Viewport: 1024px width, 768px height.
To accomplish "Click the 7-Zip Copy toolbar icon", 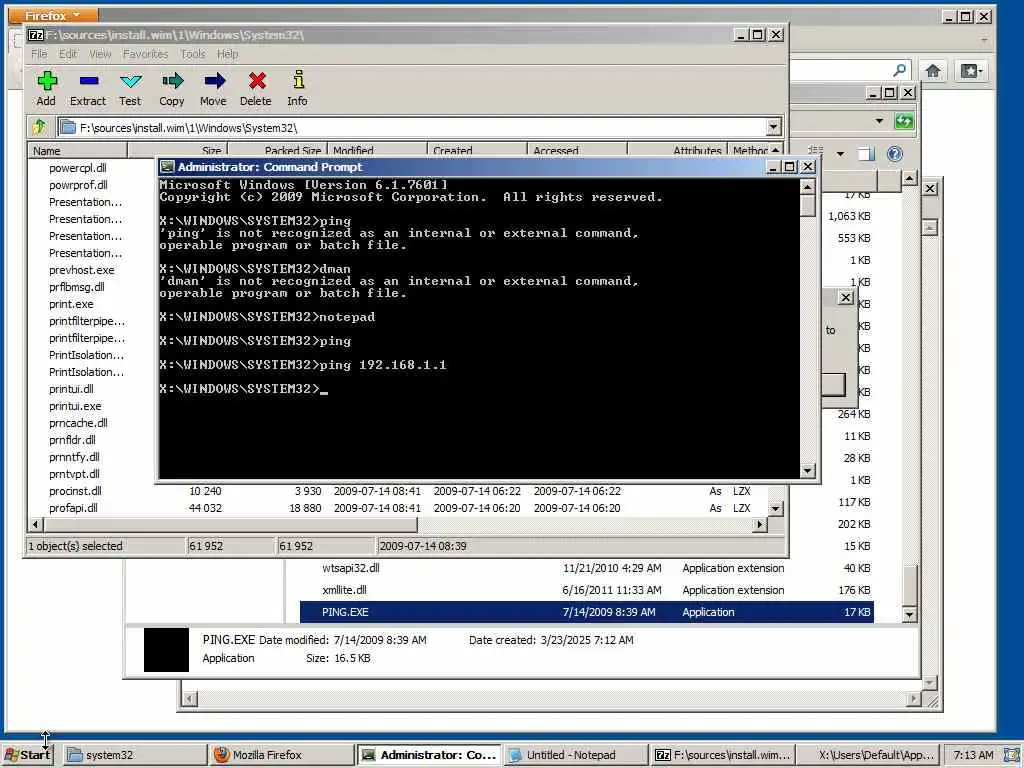I will [x=172, y=81].
